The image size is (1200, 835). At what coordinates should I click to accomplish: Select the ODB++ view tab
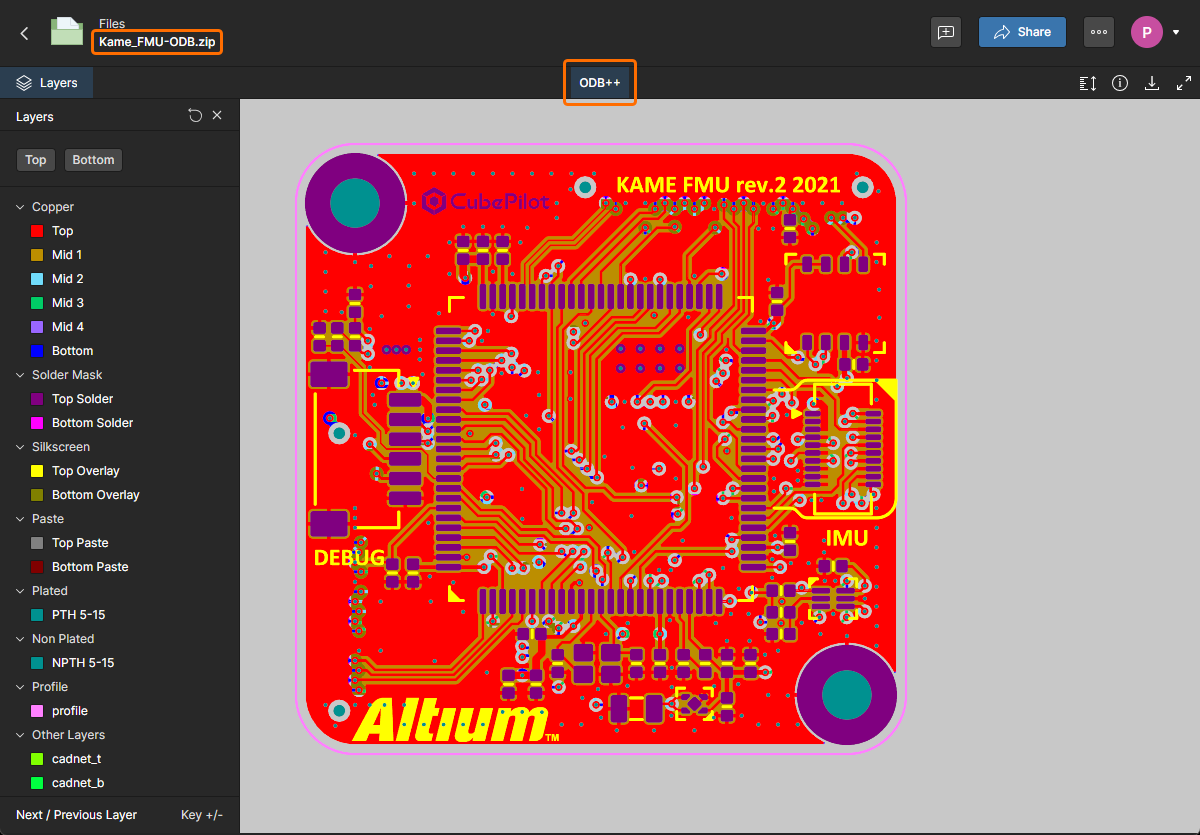tap(600, 83)
